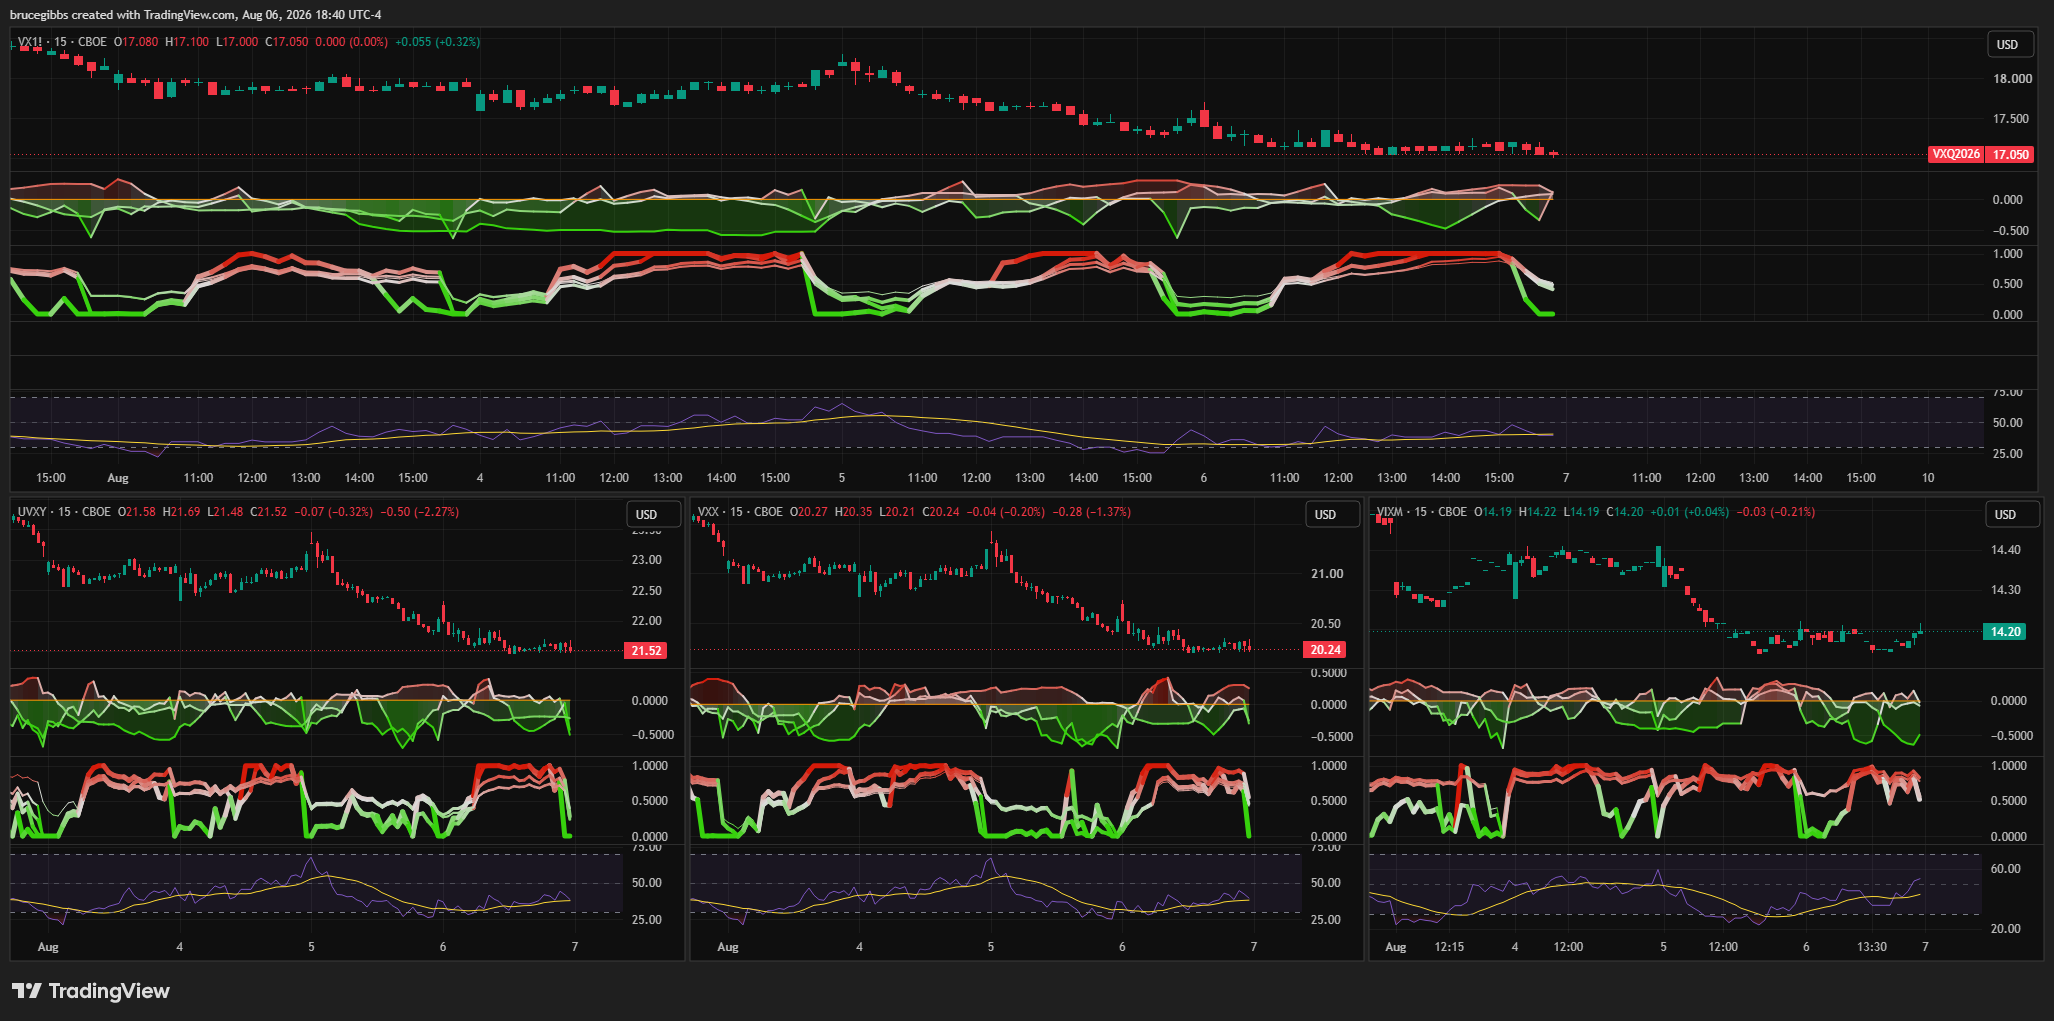Click the 14.20 VIXM last price label
The height and width of the screenshot is (1021, 2054).
tap(2005, 631)
